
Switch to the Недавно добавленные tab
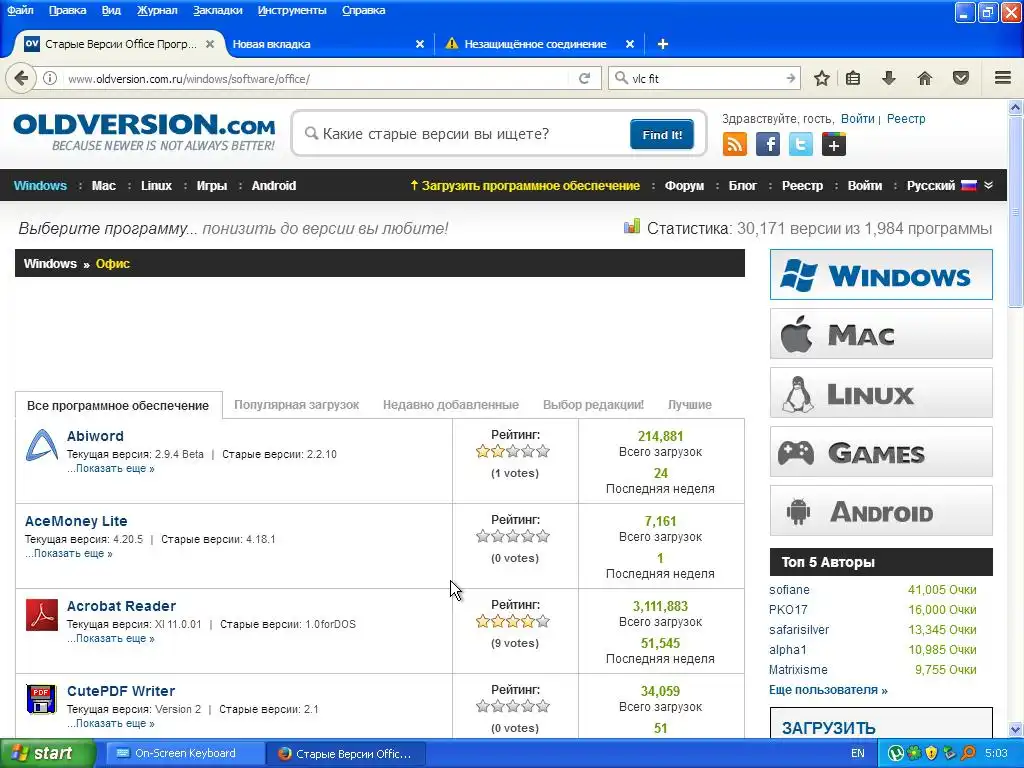[x=451, y=404]
